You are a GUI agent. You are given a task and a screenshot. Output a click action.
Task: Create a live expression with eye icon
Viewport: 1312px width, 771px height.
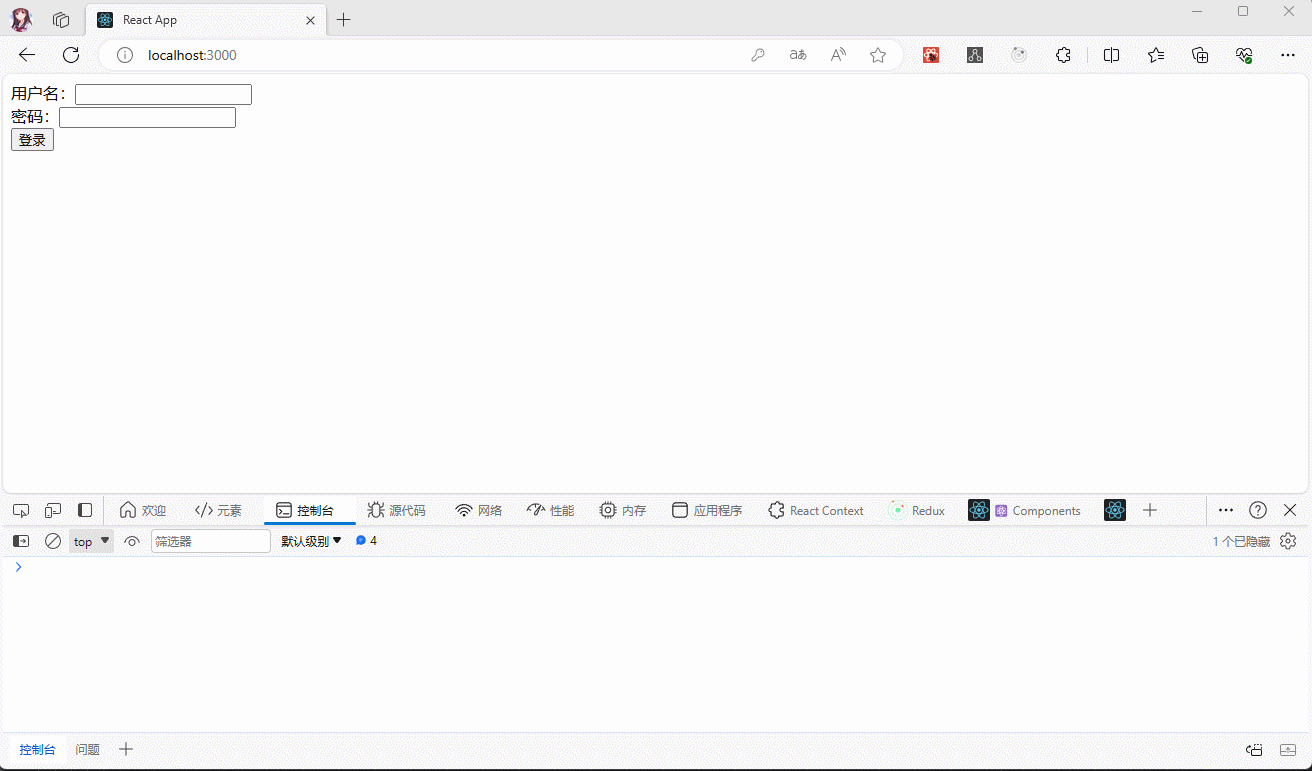tap(132, 541)
